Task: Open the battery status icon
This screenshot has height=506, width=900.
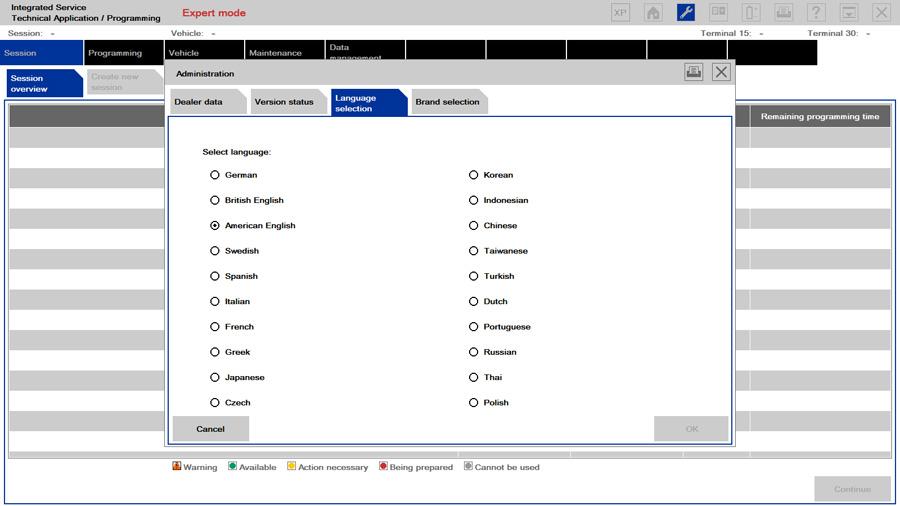Action: (x=751, y=13)
